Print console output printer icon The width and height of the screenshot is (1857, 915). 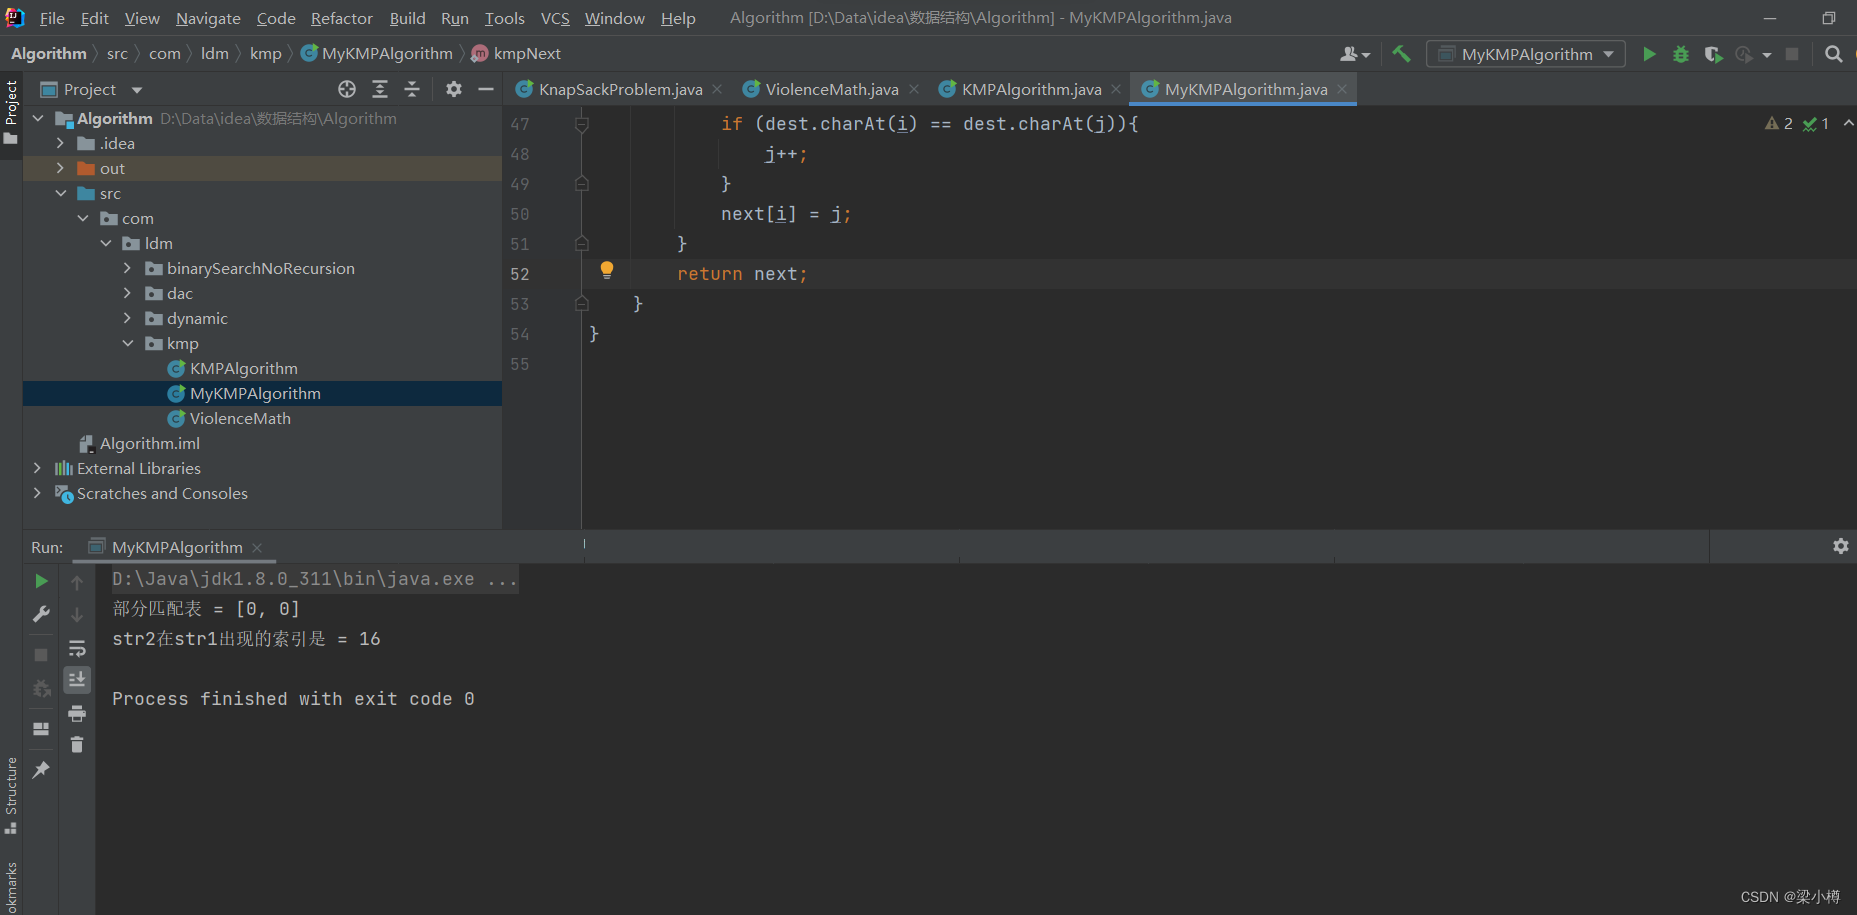pos(77,713)
